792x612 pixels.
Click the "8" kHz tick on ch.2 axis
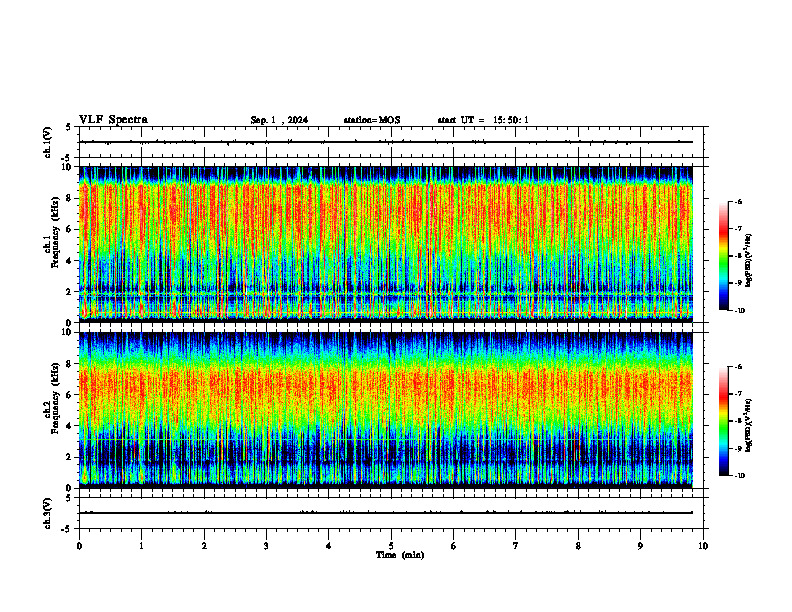70,364
